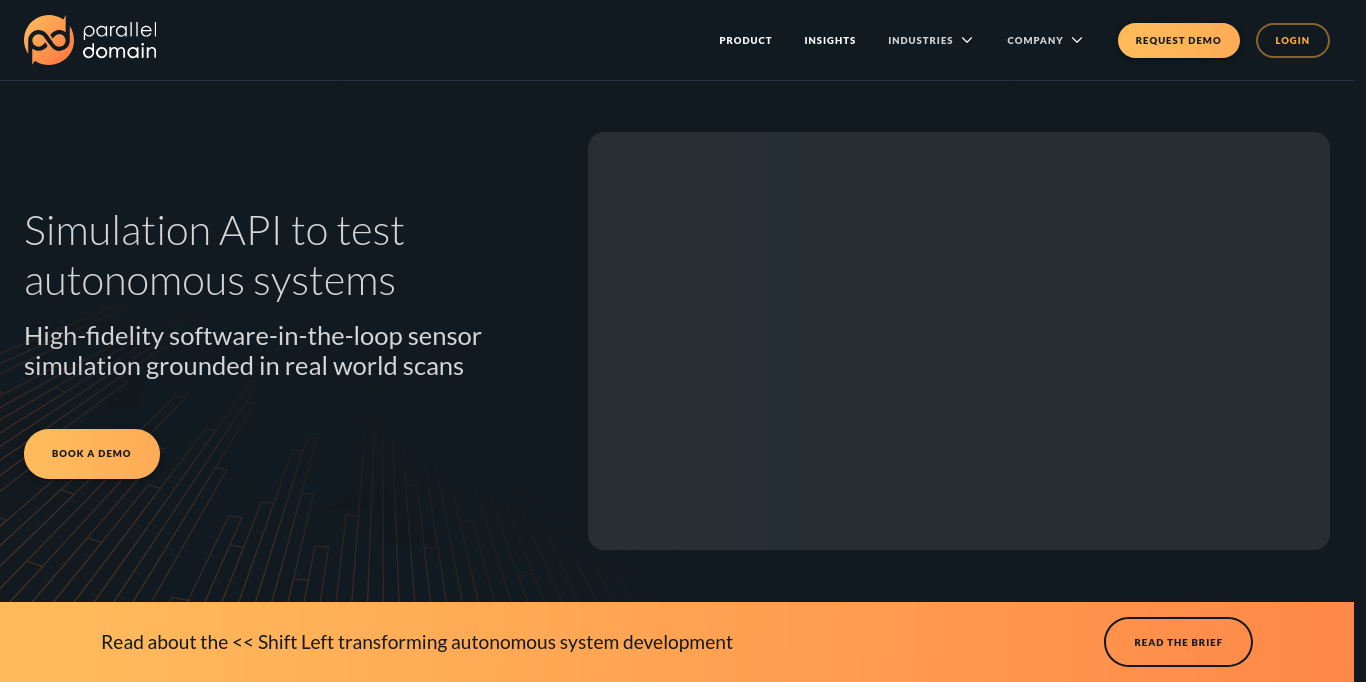Click the Shift Left banner text
The width and height of the screenshot is (1366, 682).
[416, 642]
